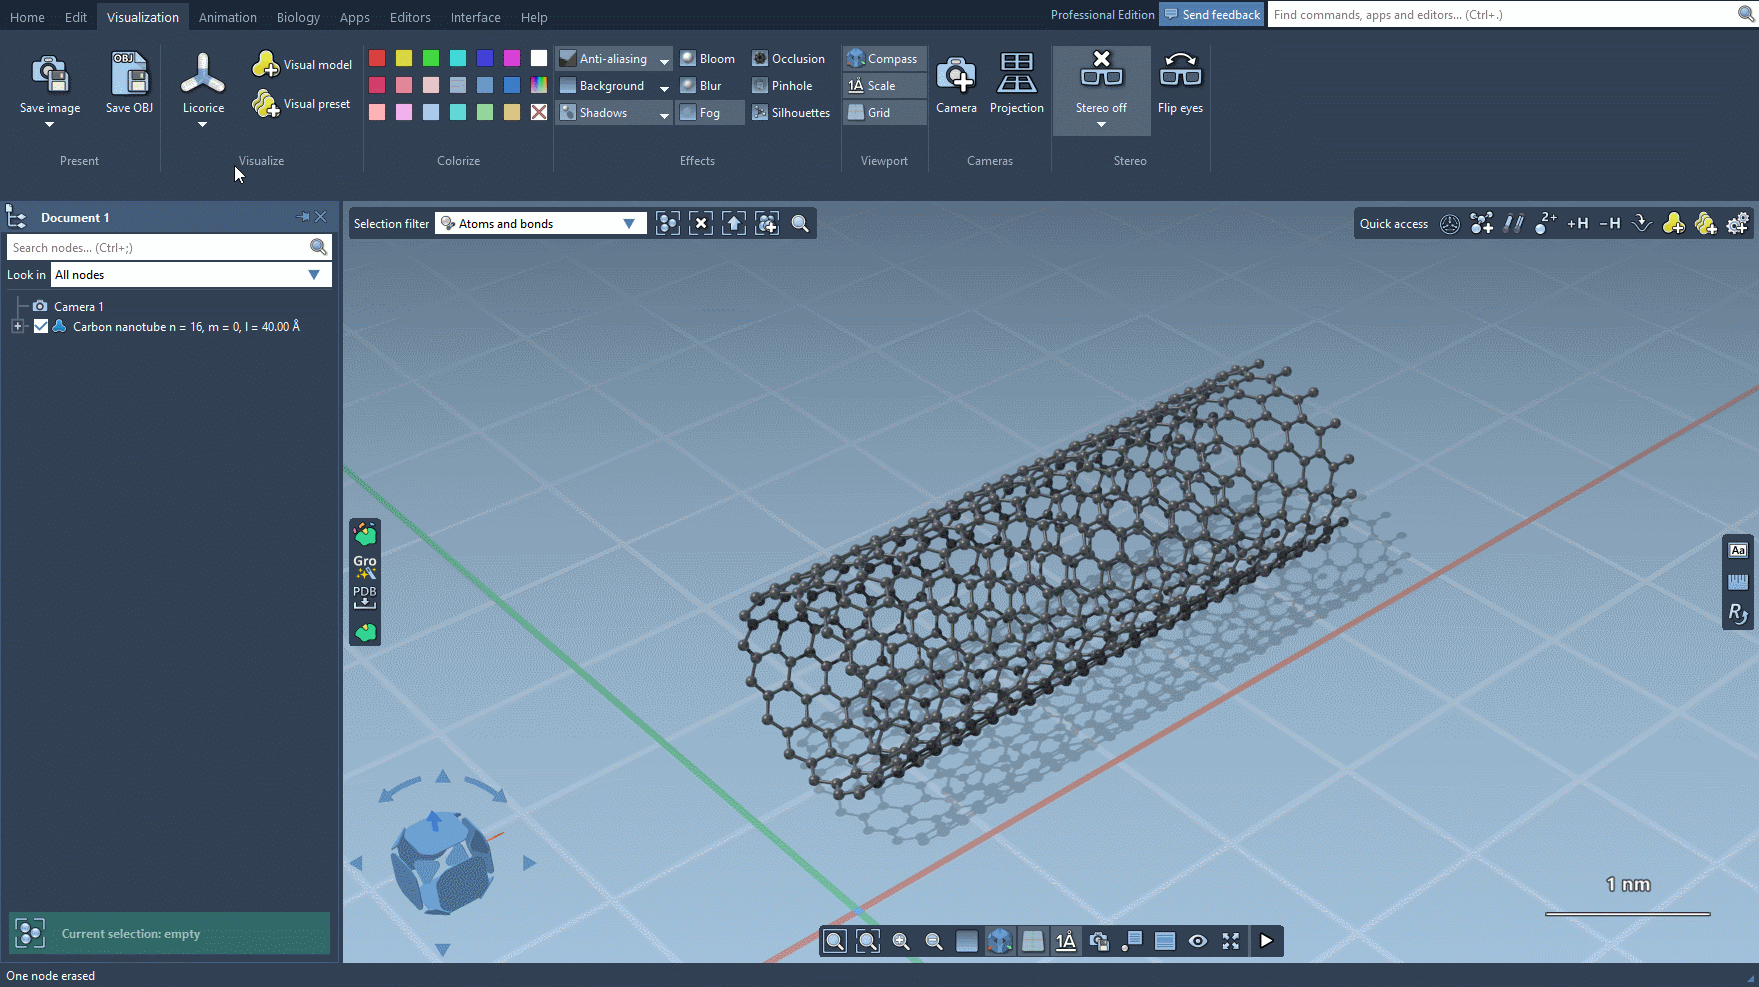Toggle the Silhouettes effect
The height and width of the screenshot is (987, 1759).
791,113
